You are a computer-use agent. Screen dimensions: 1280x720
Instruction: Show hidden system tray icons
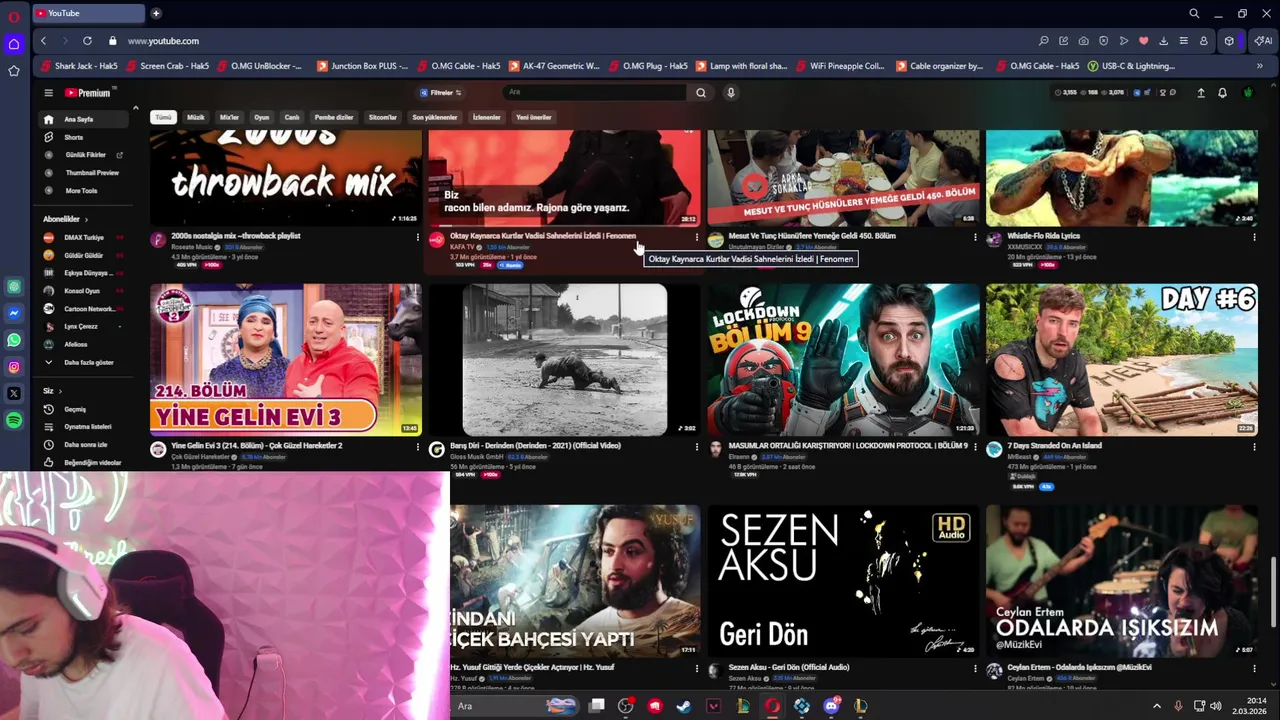1157,706
